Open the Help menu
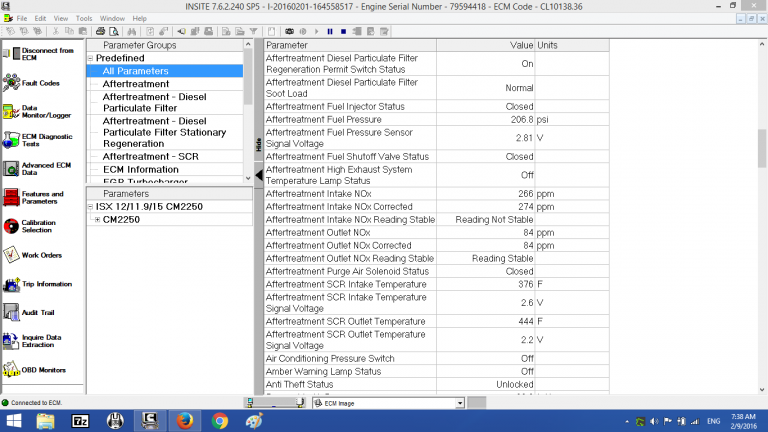Screen dimensions: 768x432 click(x=140, y=19)
